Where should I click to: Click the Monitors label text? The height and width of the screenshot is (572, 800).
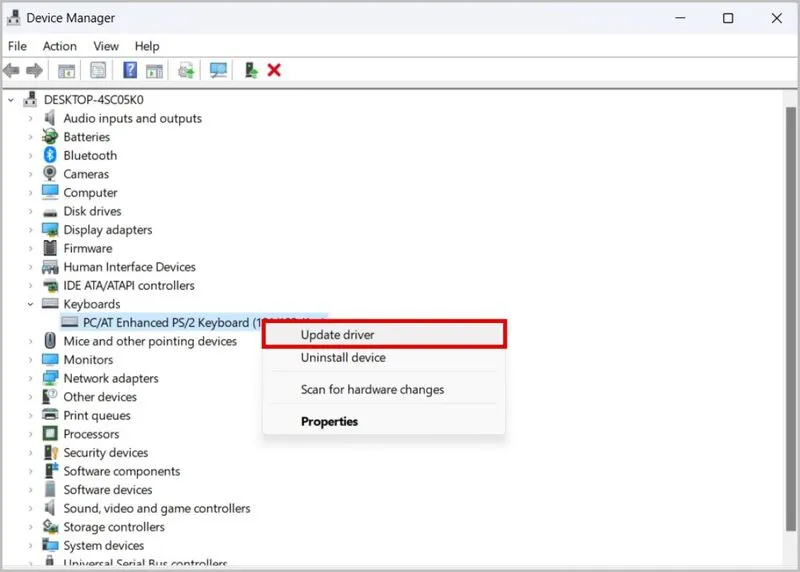point(88,360)
